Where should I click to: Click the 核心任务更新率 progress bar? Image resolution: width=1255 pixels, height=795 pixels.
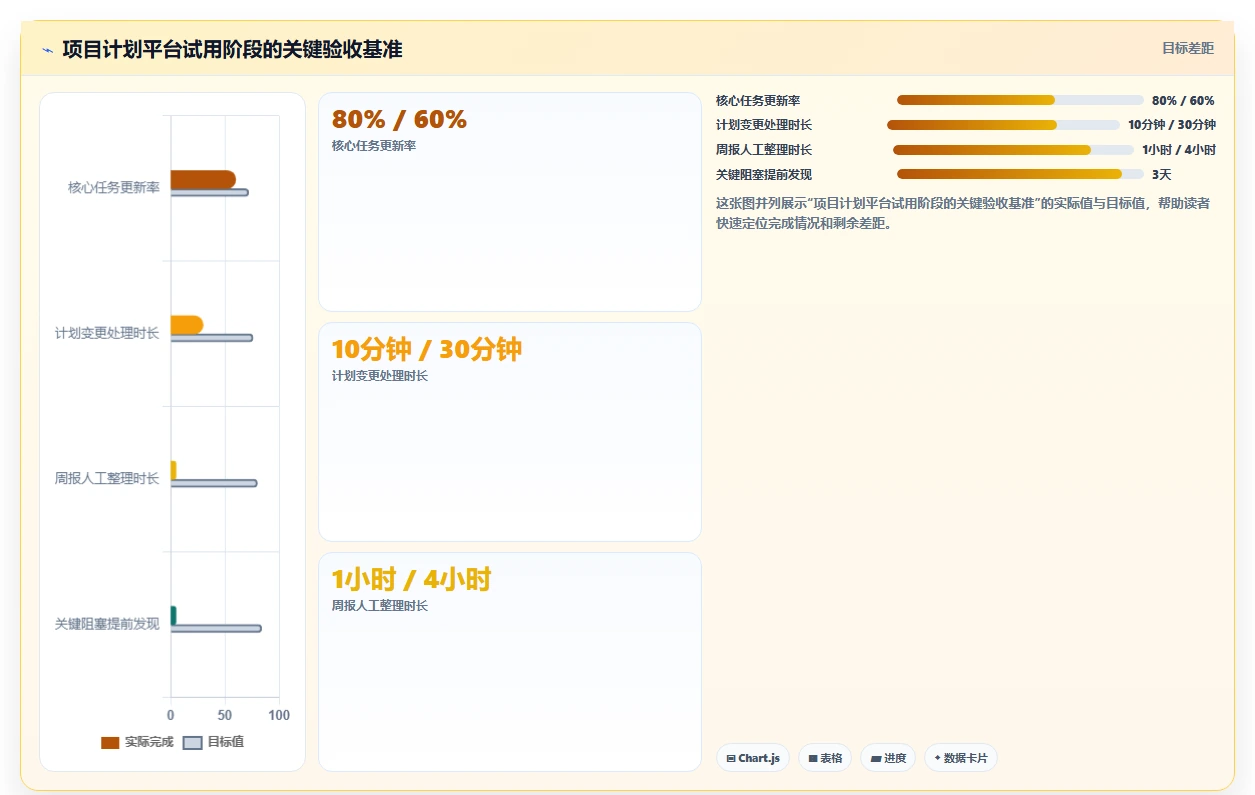(1020, 100)
